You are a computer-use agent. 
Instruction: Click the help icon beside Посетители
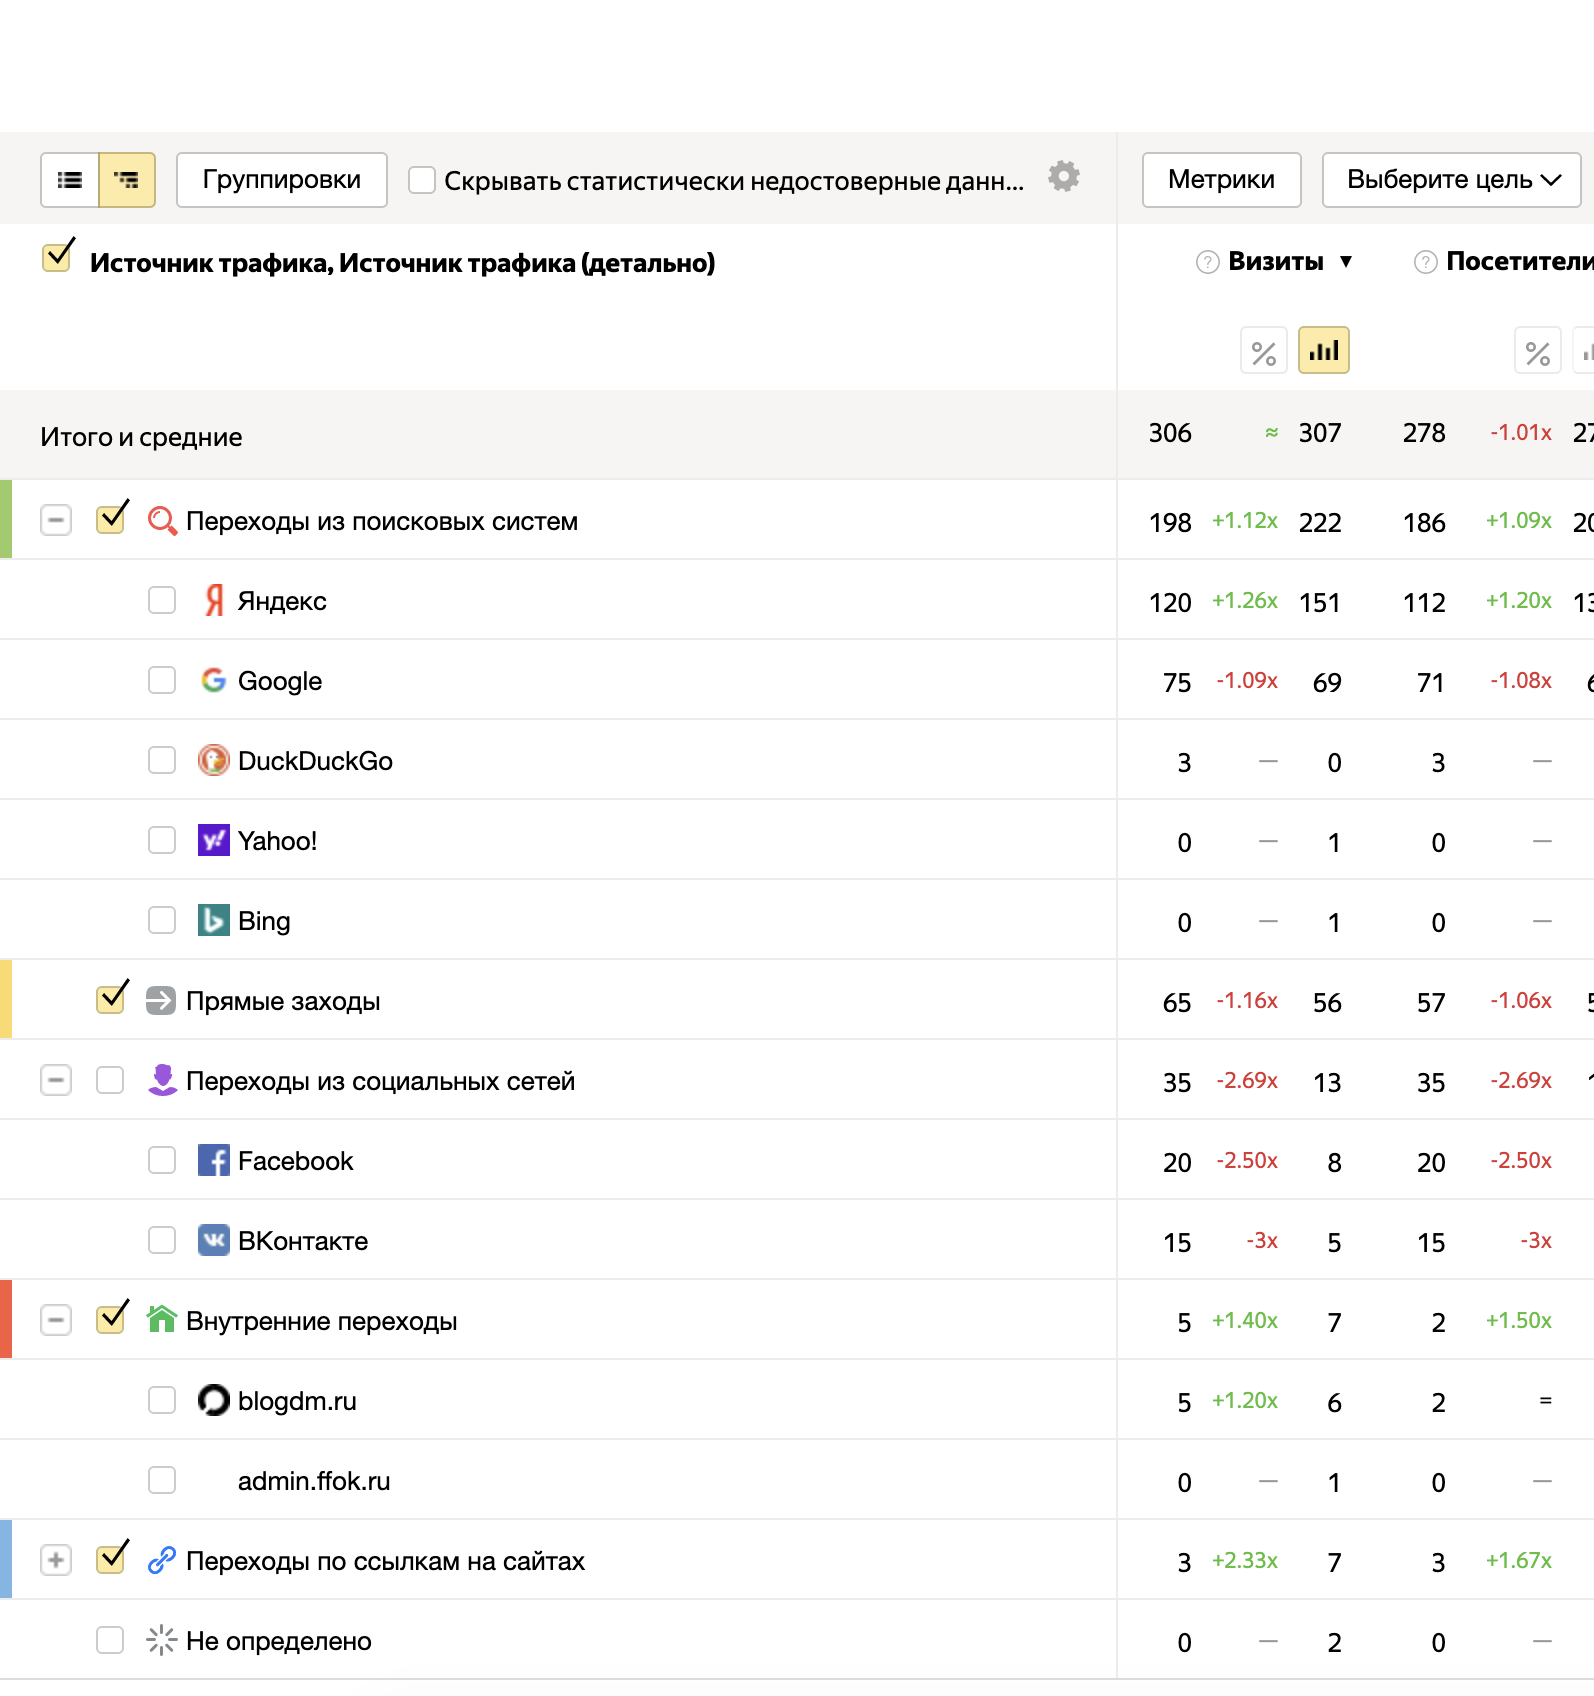1425,262
